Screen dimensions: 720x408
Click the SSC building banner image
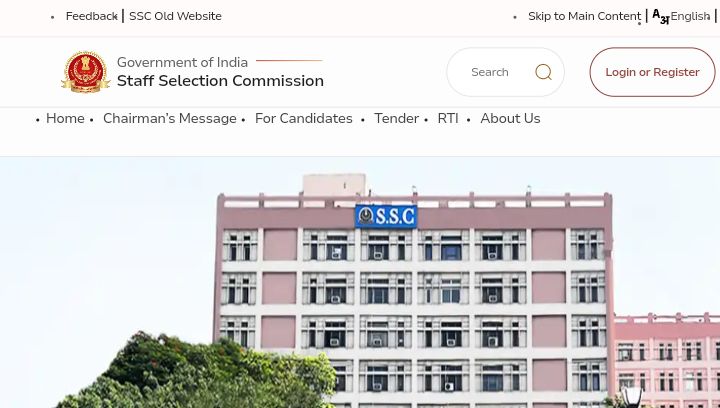[360, 282]
